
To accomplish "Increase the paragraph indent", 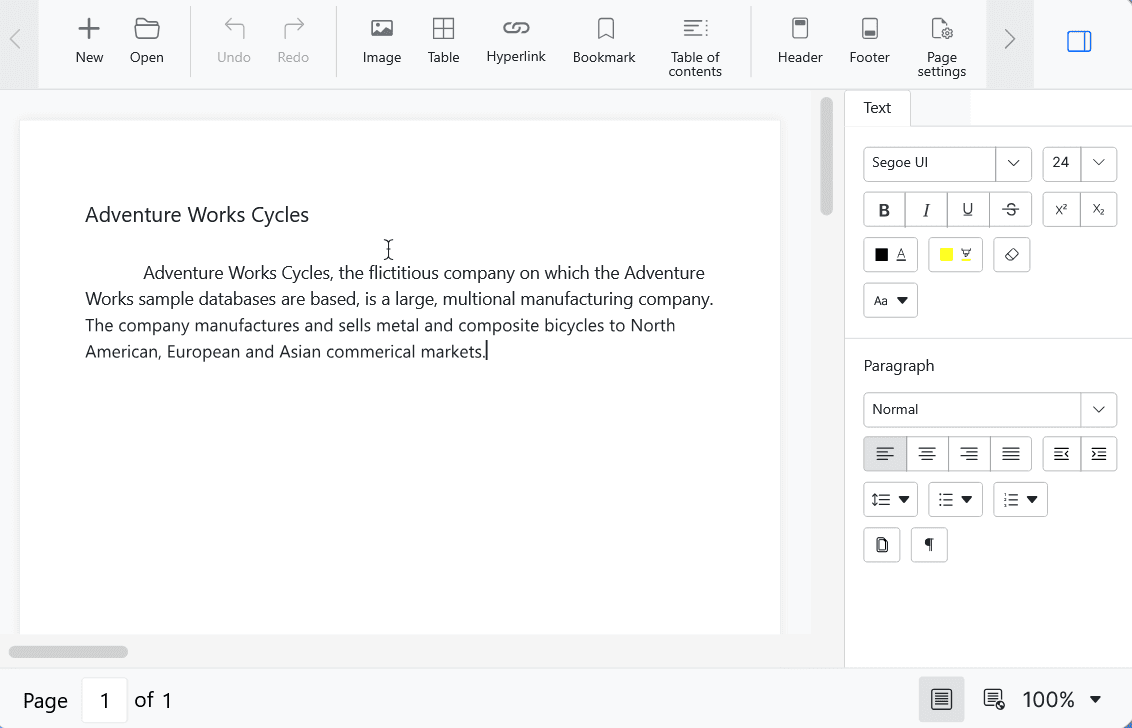I will 1099,454.
